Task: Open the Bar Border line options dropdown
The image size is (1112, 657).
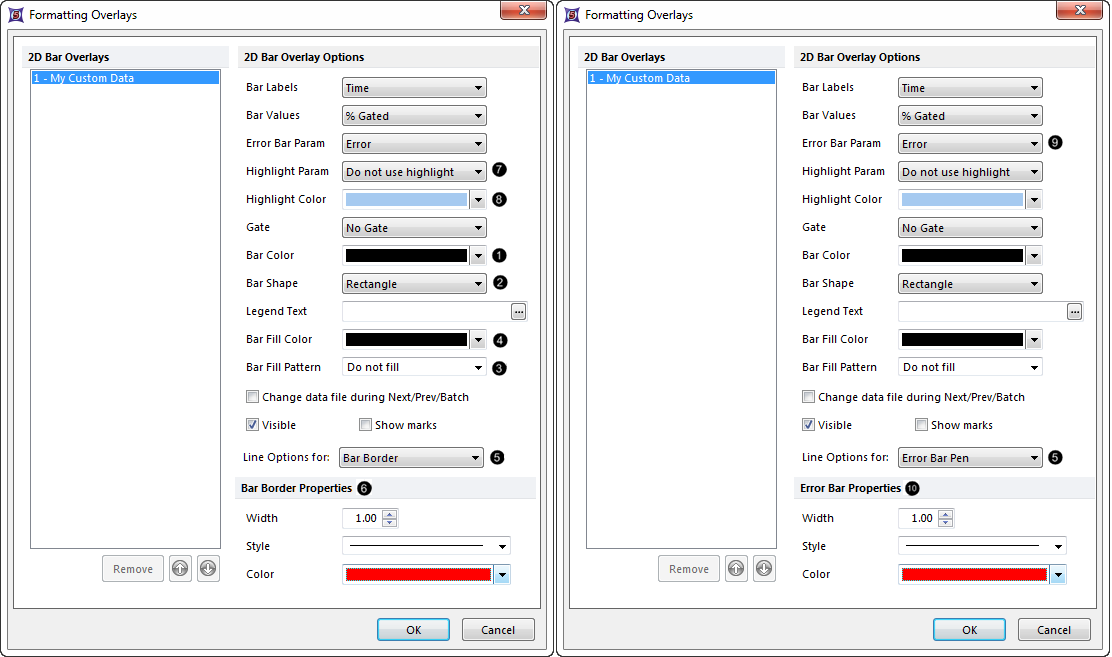Action: click(411, 458)
